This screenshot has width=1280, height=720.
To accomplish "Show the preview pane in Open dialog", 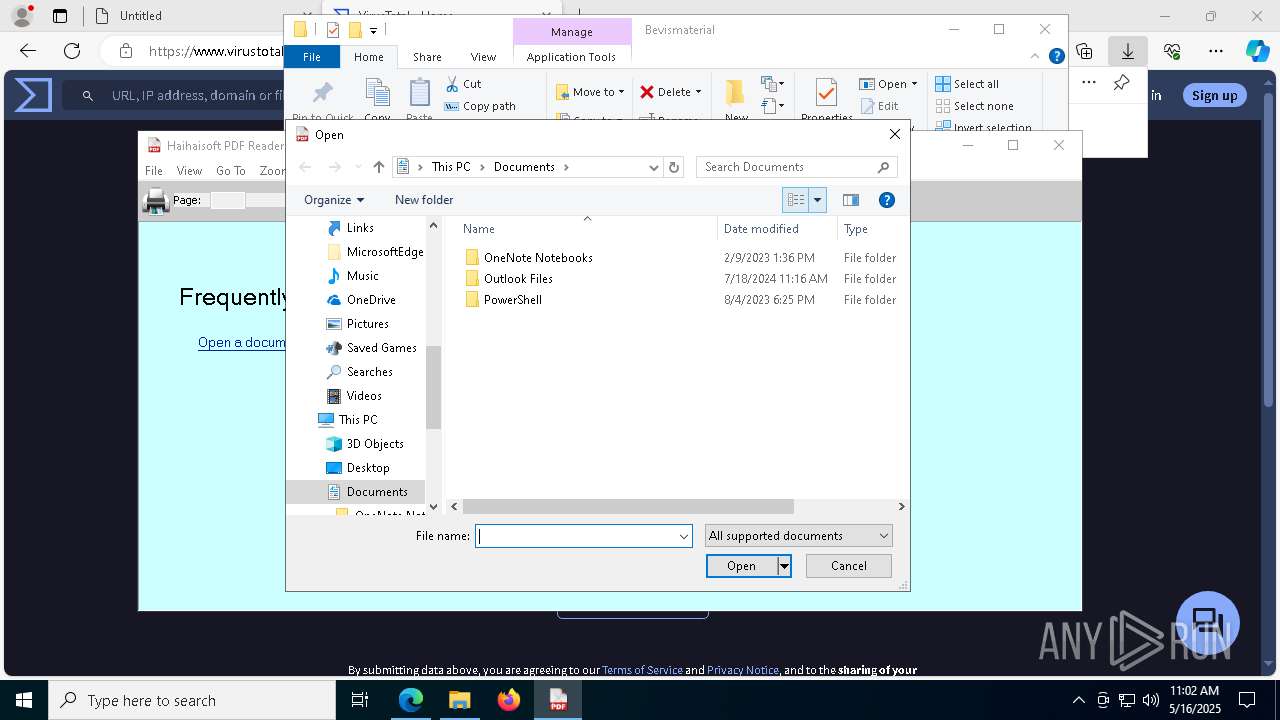I will [851, 200].
